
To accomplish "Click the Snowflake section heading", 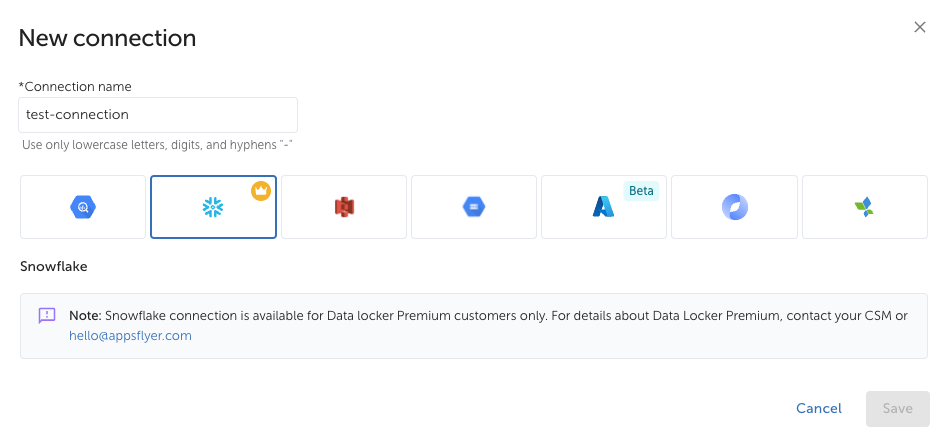I will pos(54,267).
